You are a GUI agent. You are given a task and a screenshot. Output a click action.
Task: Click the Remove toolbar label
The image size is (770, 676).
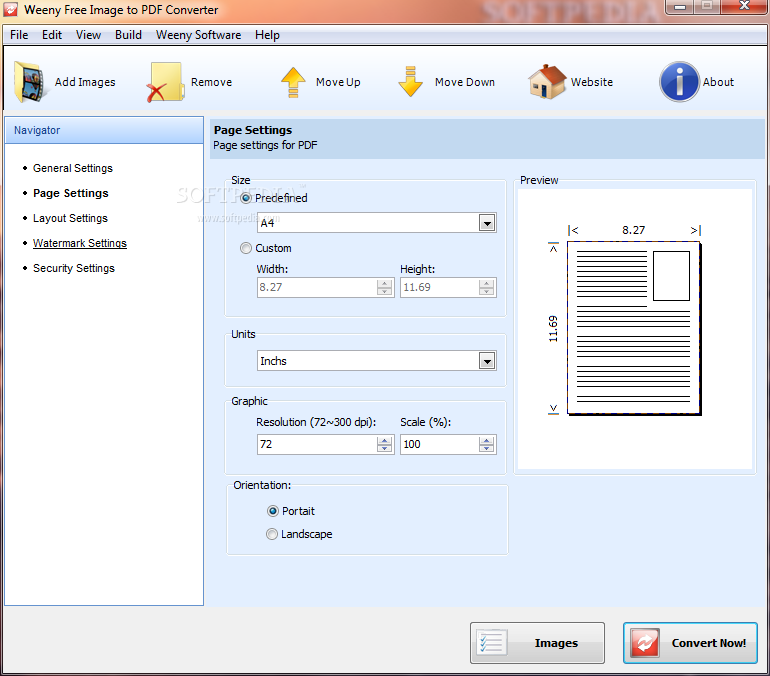pos(211,82)
